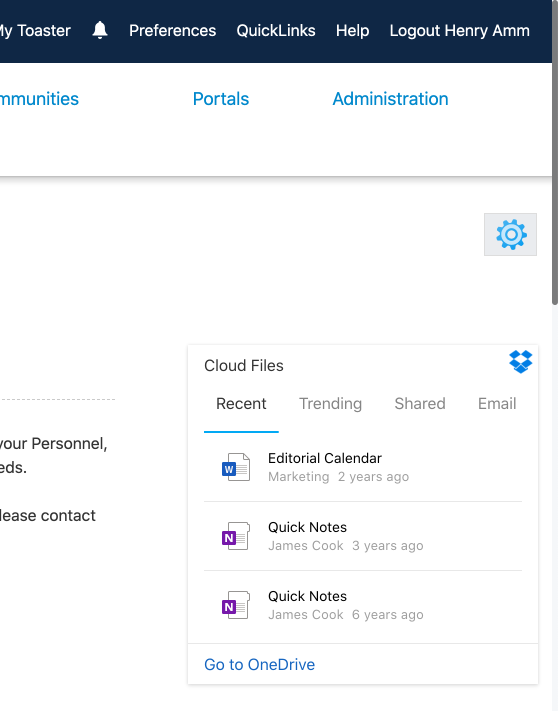Open the Administration section
The width and height of the screenshot is (558, 711).
coord(390,99)
